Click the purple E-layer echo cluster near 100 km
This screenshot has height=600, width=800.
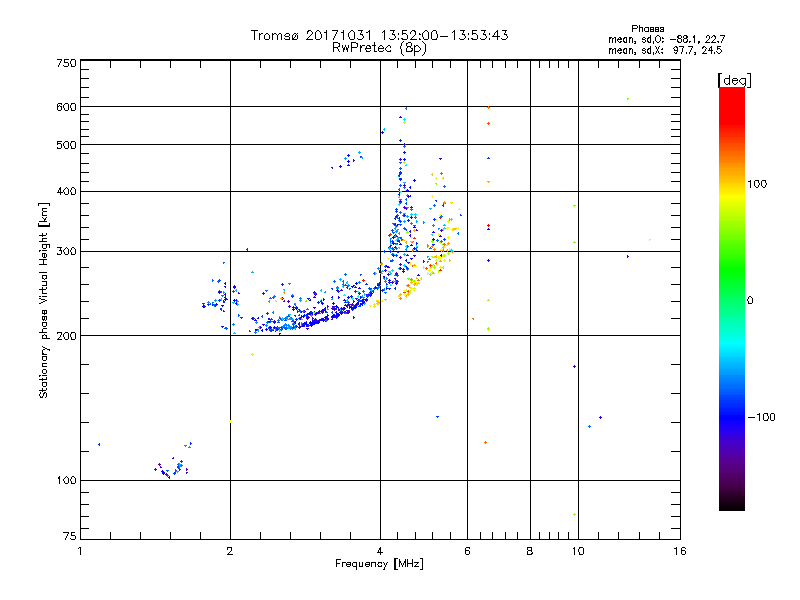[x=171, y=468]
